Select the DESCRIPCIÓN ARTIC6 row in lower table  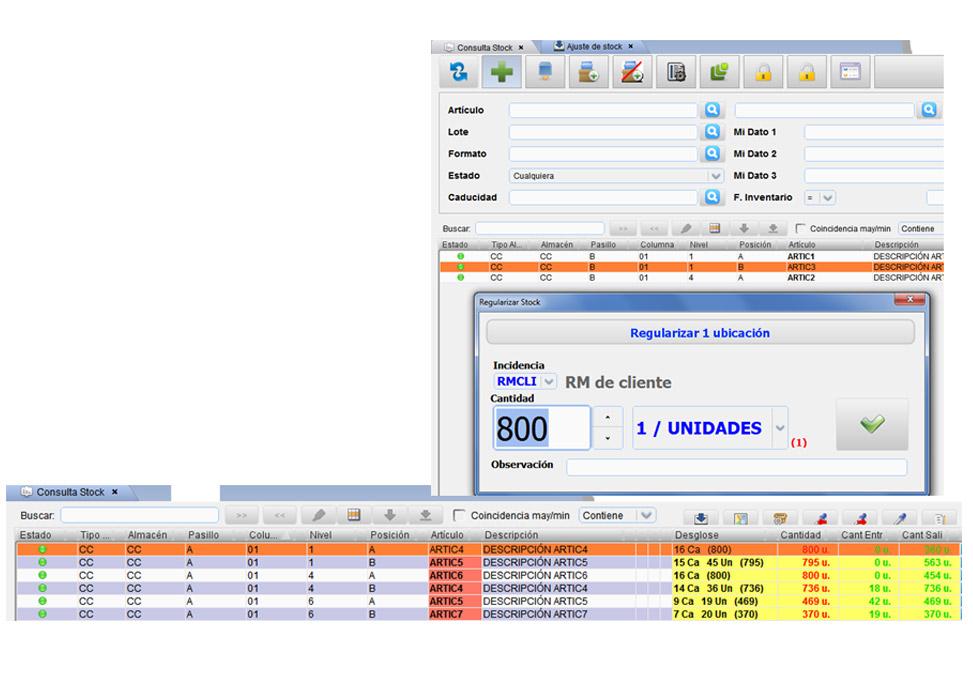[488, 575]
